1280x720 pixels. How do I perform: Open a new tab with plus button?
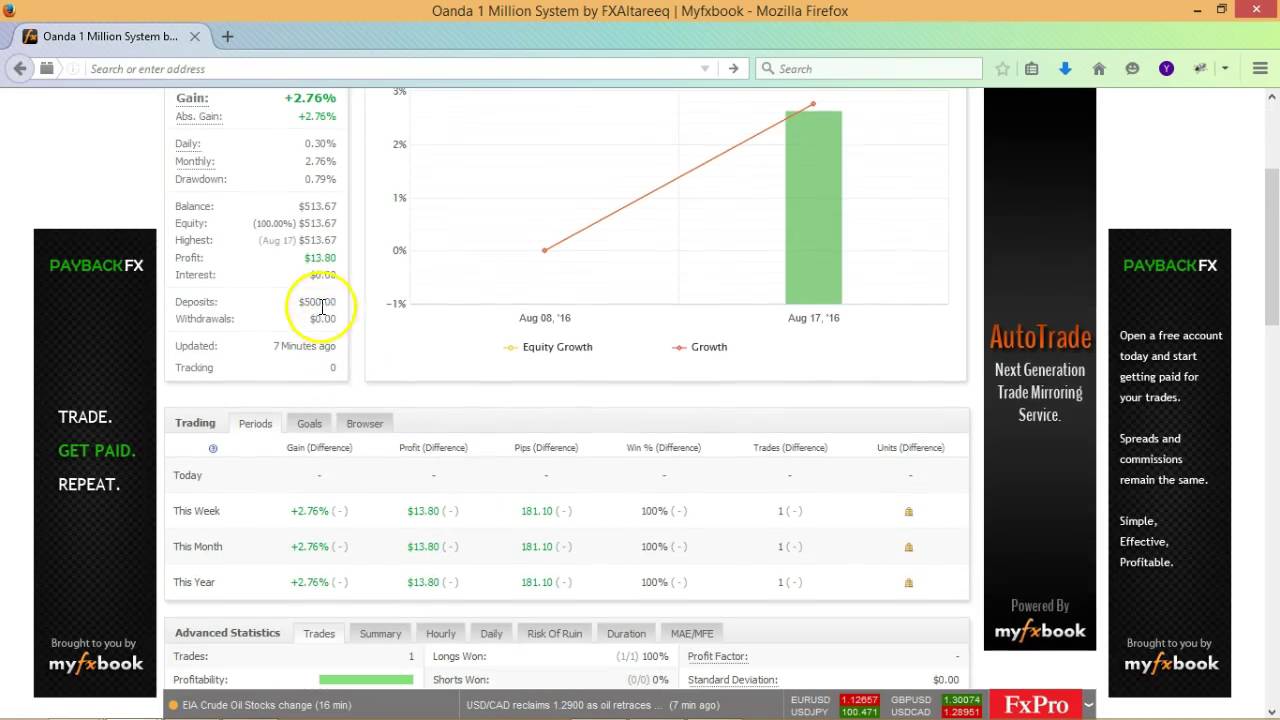227,36
